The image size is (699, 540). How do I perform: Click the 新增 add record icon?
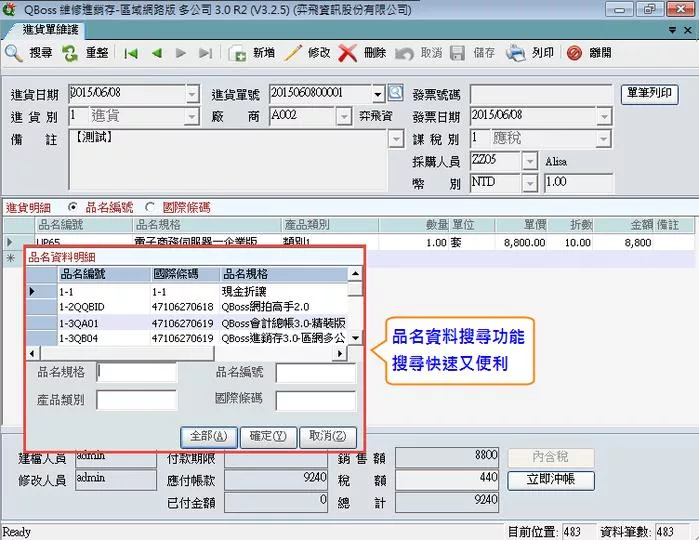pyautogui.click(x=239, y=53)
